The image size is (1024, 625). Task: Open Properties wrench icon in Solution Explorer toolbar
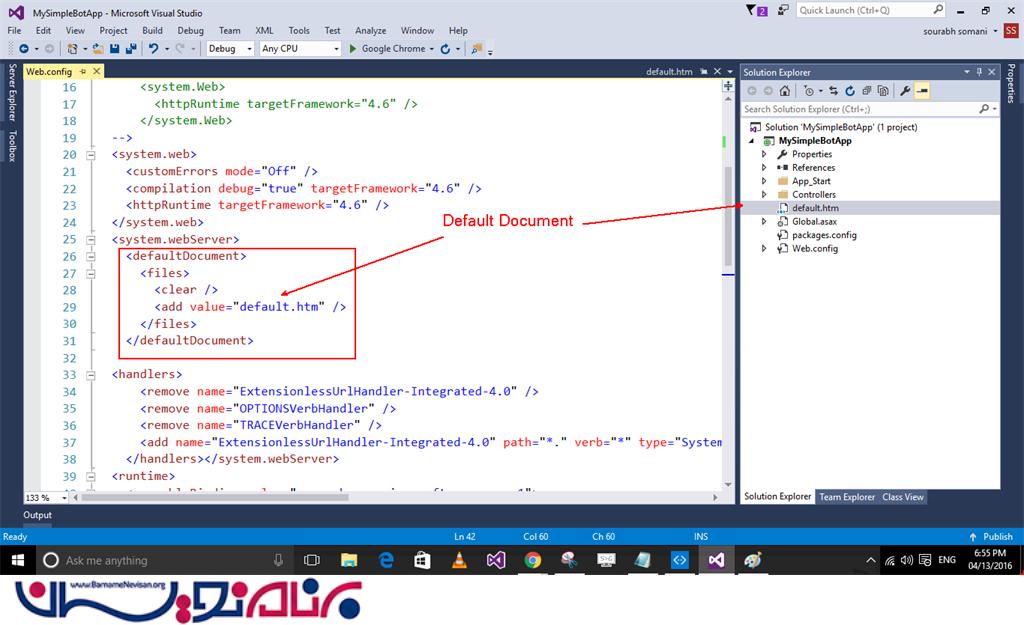pos(905,91)
